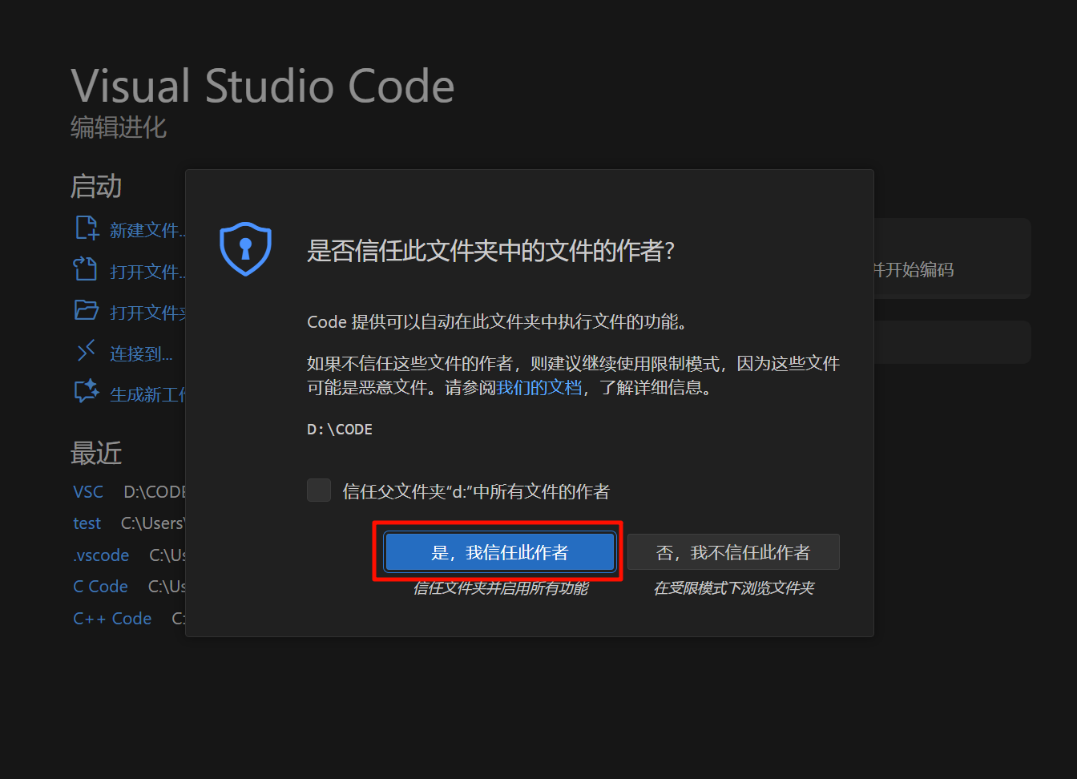Click the Visual Studio Code heading
The image size is (1077, 779).
pos(262,86)
